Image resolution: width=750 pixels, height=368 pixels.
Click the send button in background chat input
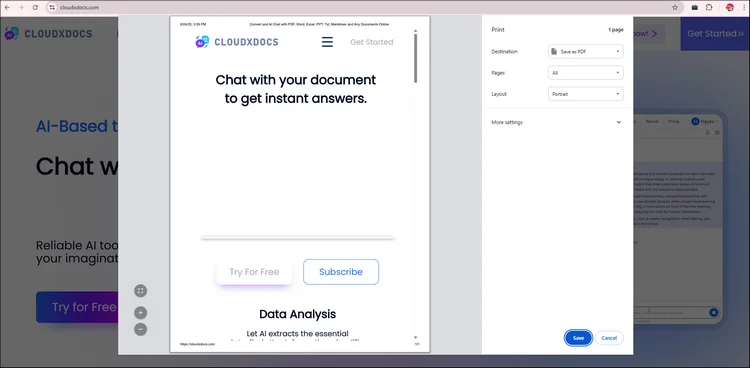(714, 312)
